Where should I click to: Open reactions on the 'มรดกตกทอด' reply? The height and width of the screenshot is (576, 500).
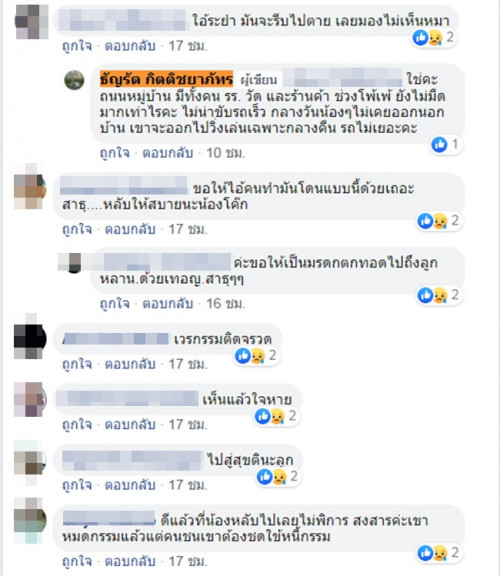click(439, 295)
